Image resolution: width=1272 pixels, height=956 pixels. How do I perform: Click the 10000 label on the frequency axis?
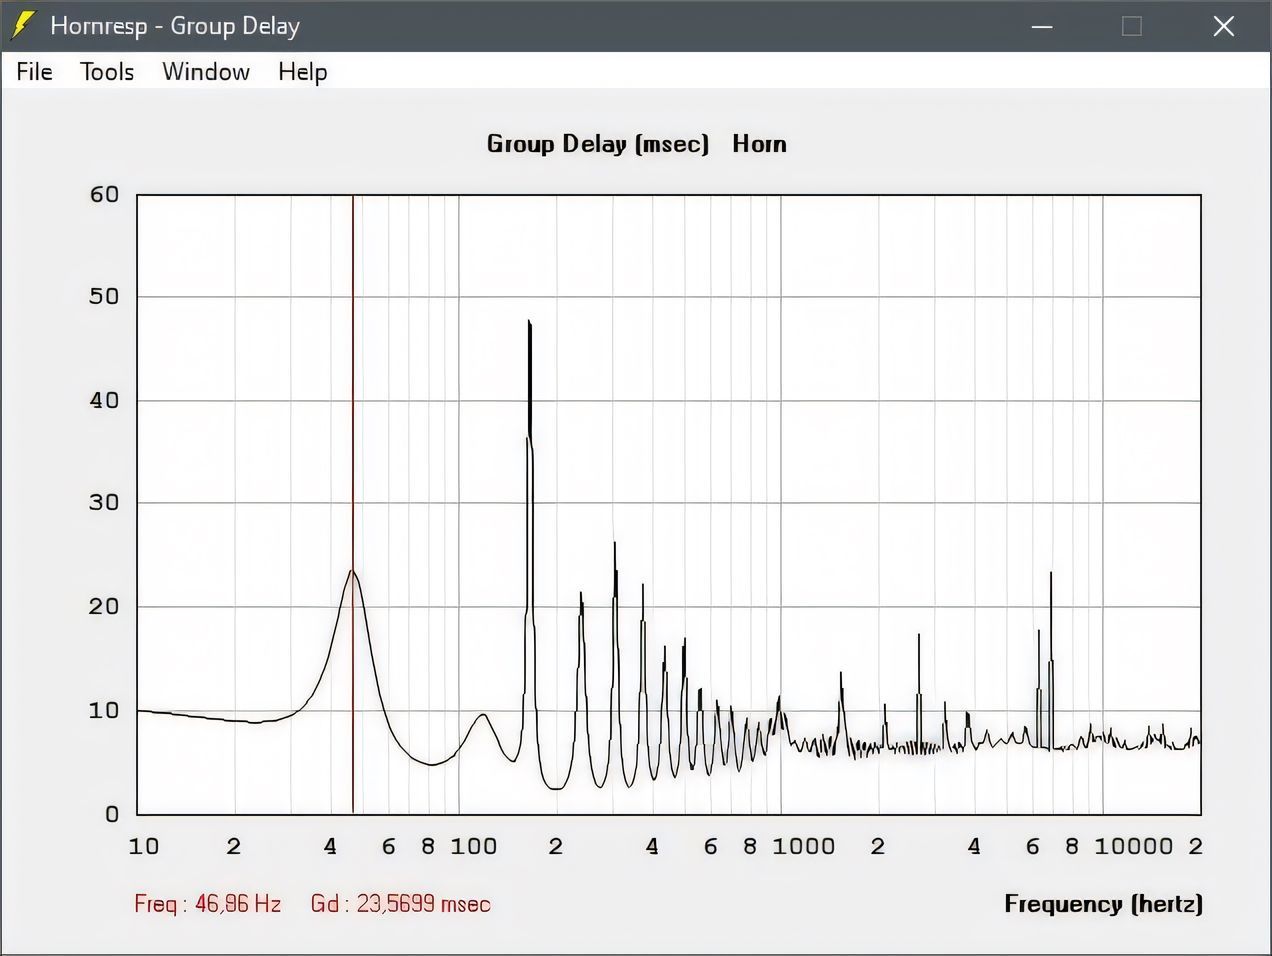coord(1132,847)
